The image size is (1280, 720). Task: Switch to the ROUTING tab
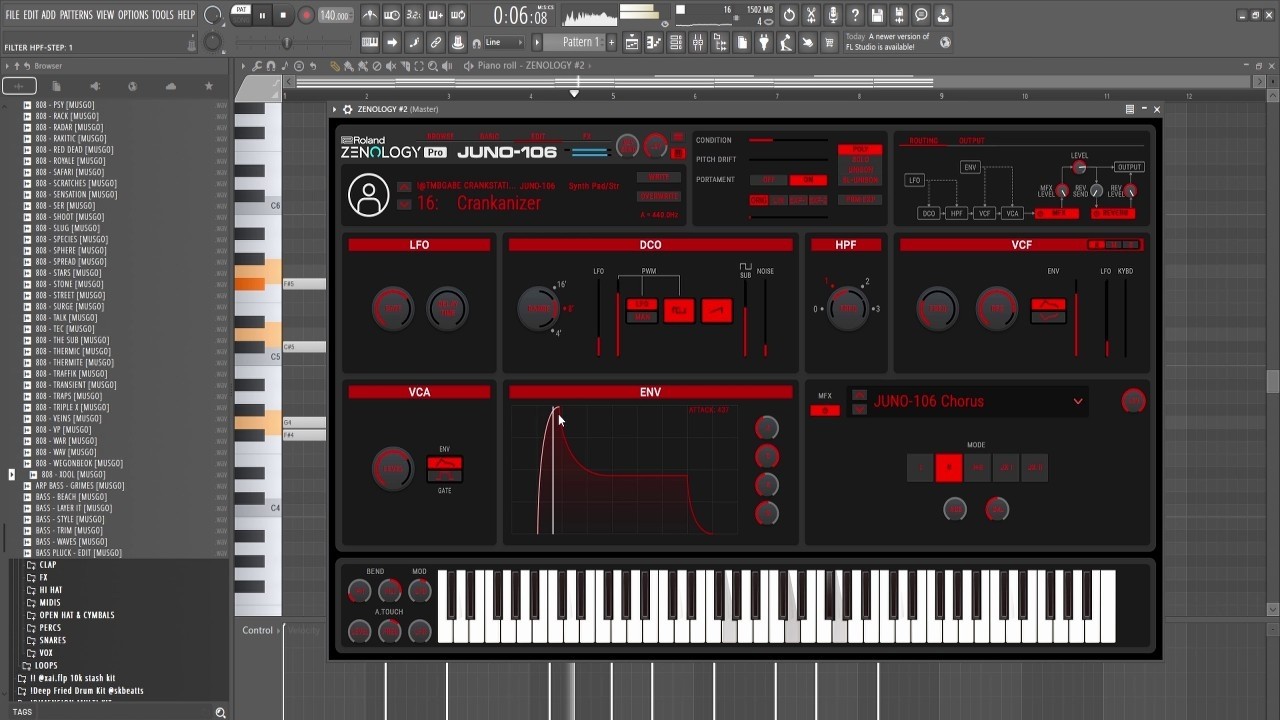(923, 141)
